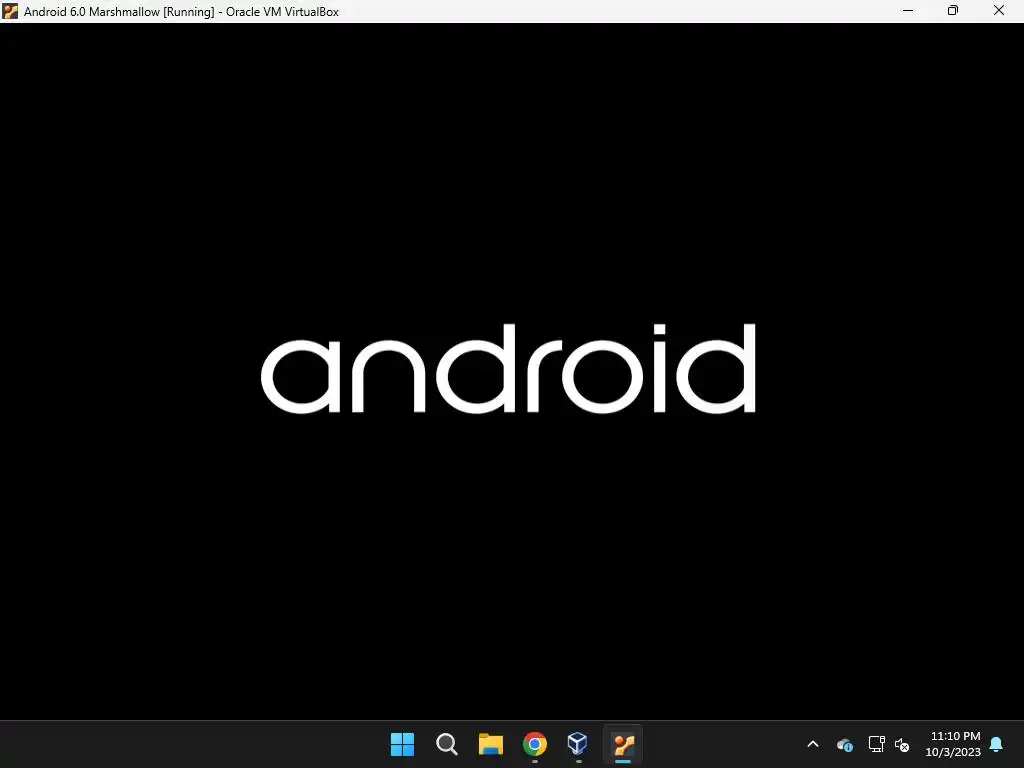This screenshot has width=1024, height=768.
Task: Select the running Android VM taskbar icon
Action: point(623,744)
